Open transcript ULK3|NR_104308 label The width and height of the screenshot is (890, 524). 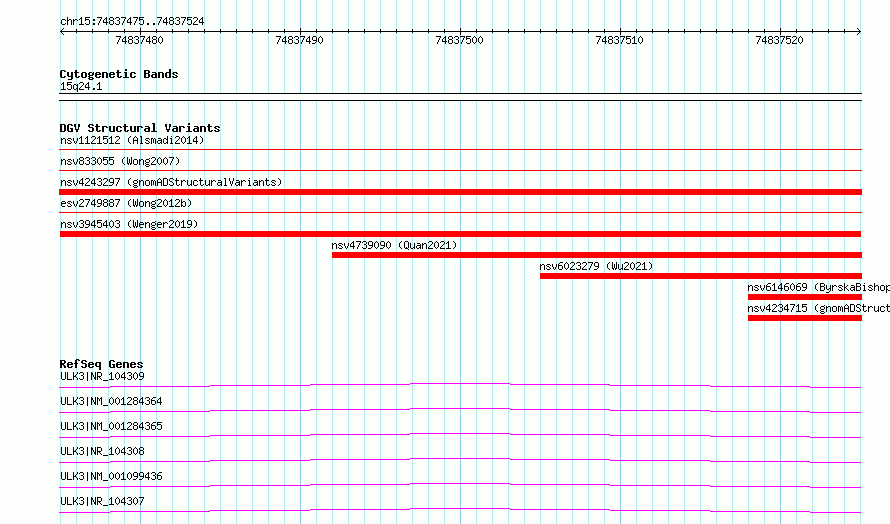[x=102, y=451]
